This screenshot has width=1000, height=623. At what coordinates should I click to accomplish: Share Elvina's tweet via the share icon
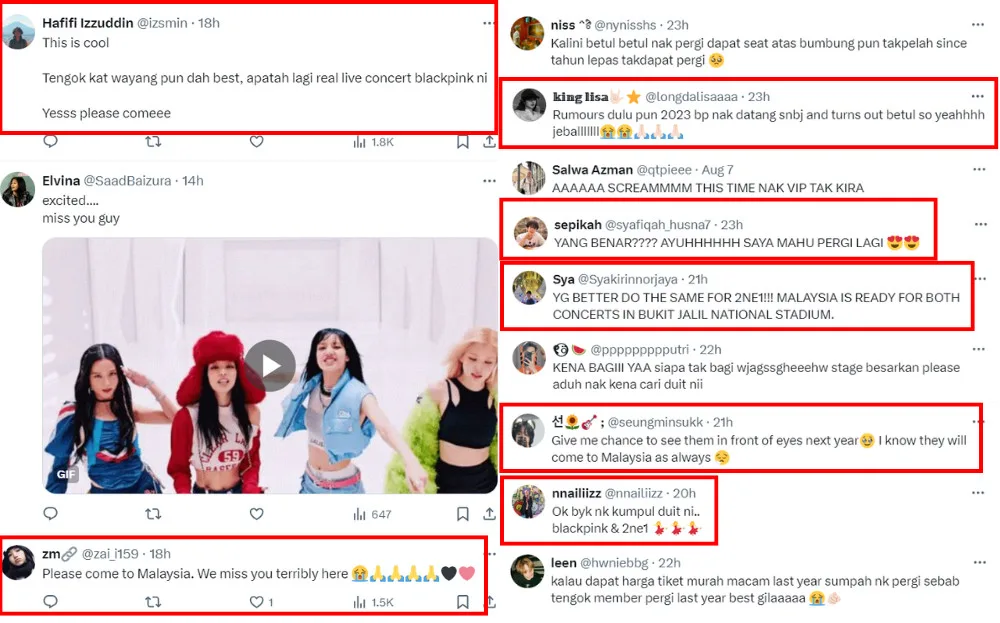click(489, 513)
